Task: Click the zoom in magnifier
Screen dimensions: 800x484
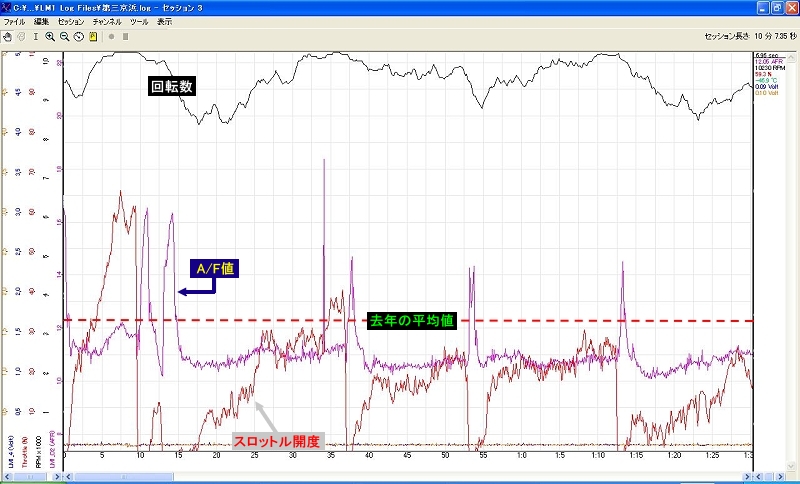Action: coord(50,37)
